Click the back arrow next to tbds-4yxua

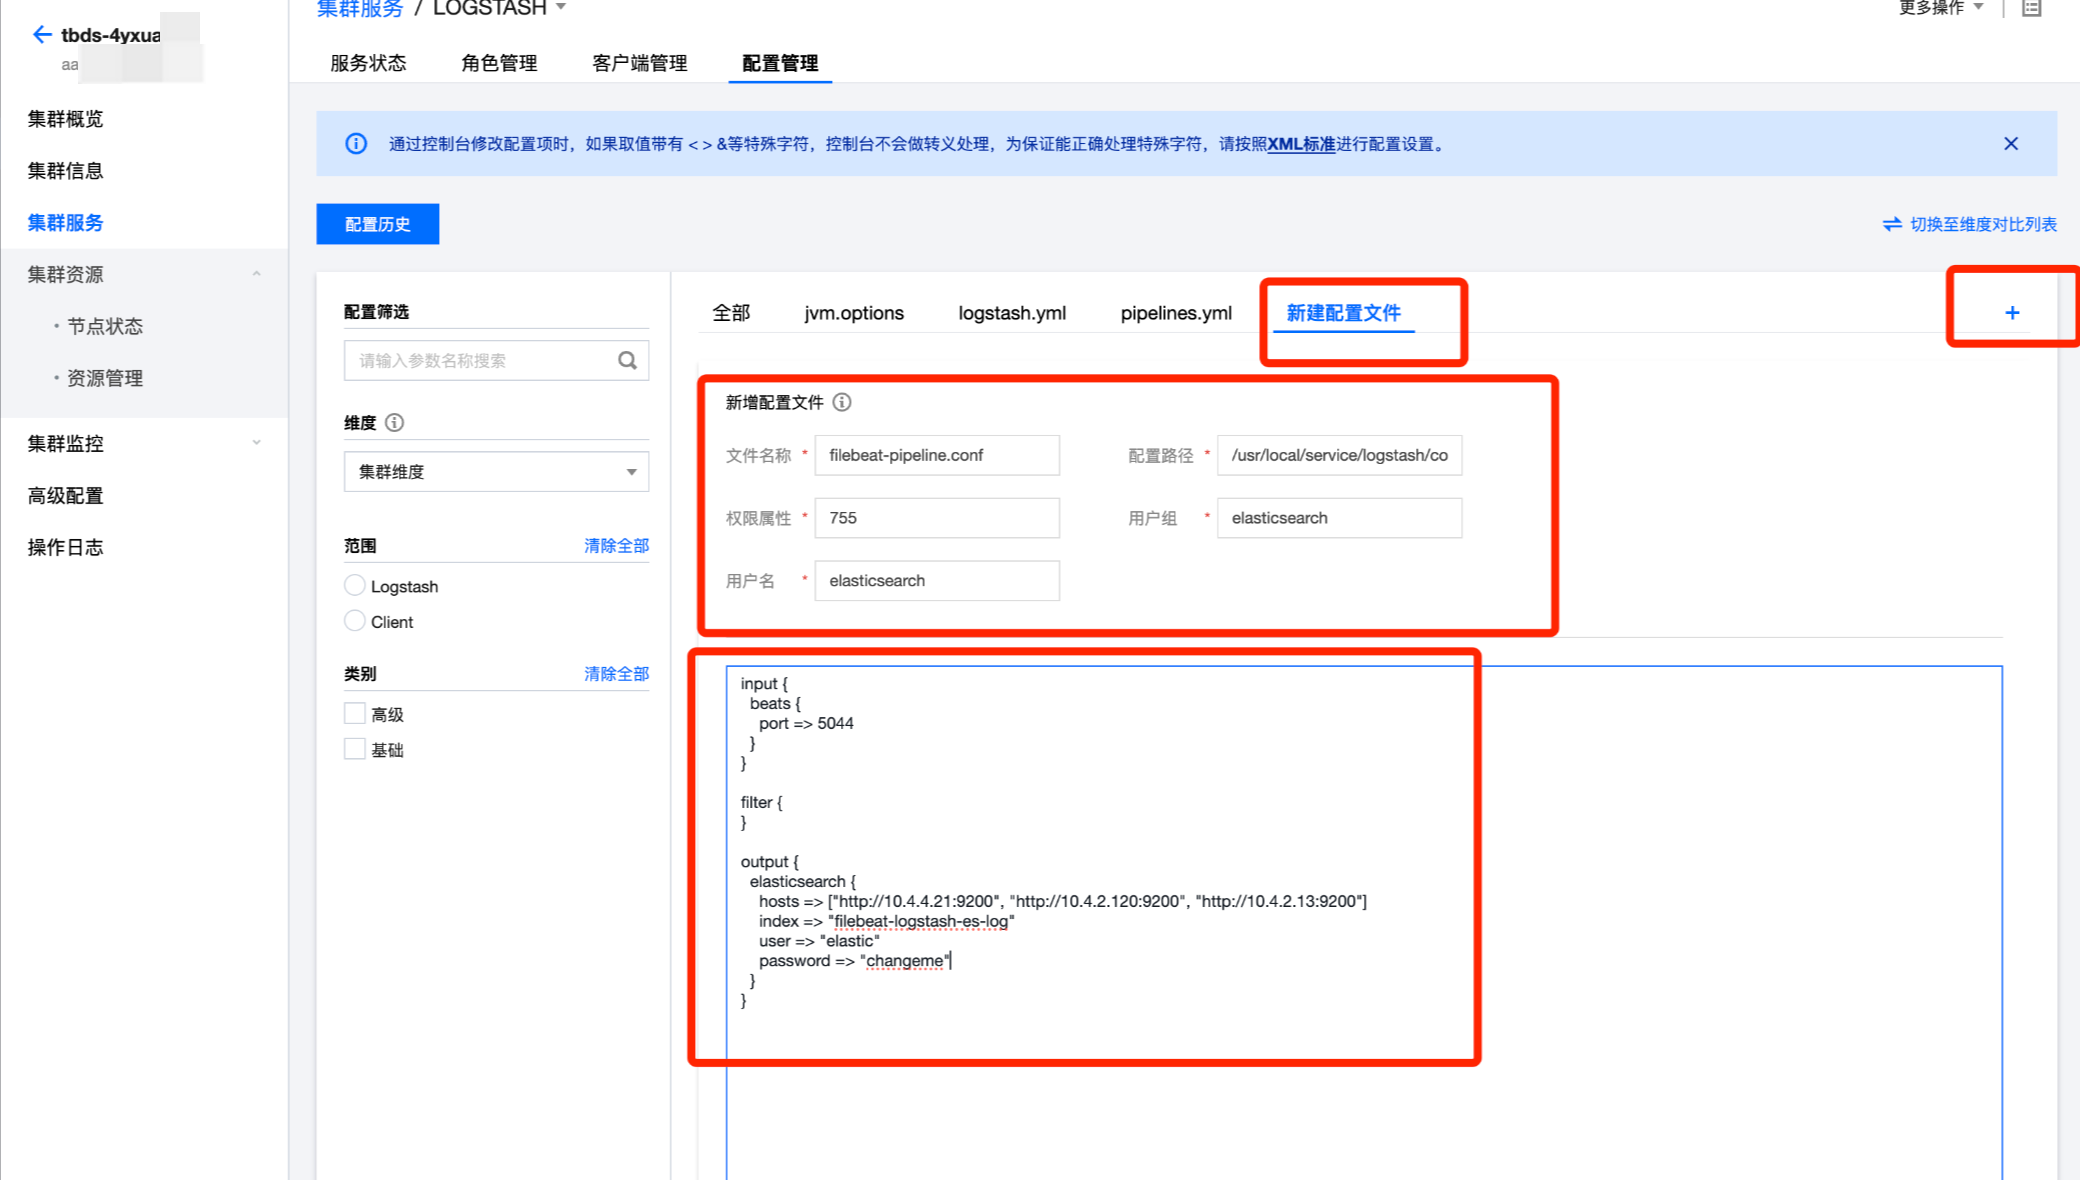coord(41,35)
